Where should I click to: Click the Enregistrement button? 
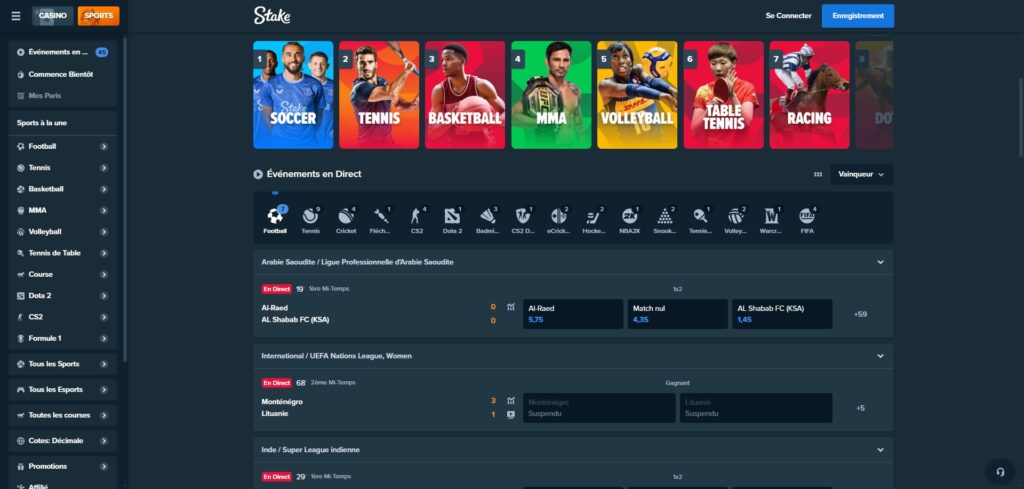point(857,16)
